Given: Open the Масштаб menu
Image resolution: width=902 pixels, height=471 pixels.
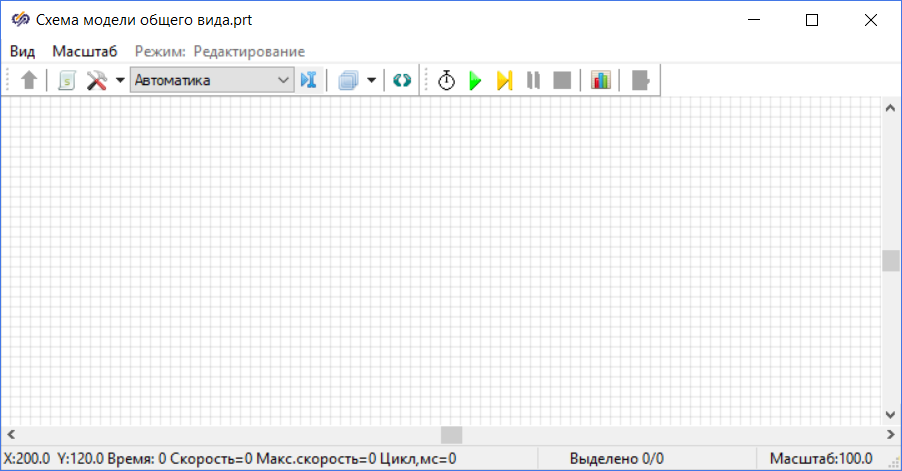Looking at the screenshot, I should [85, 51].
